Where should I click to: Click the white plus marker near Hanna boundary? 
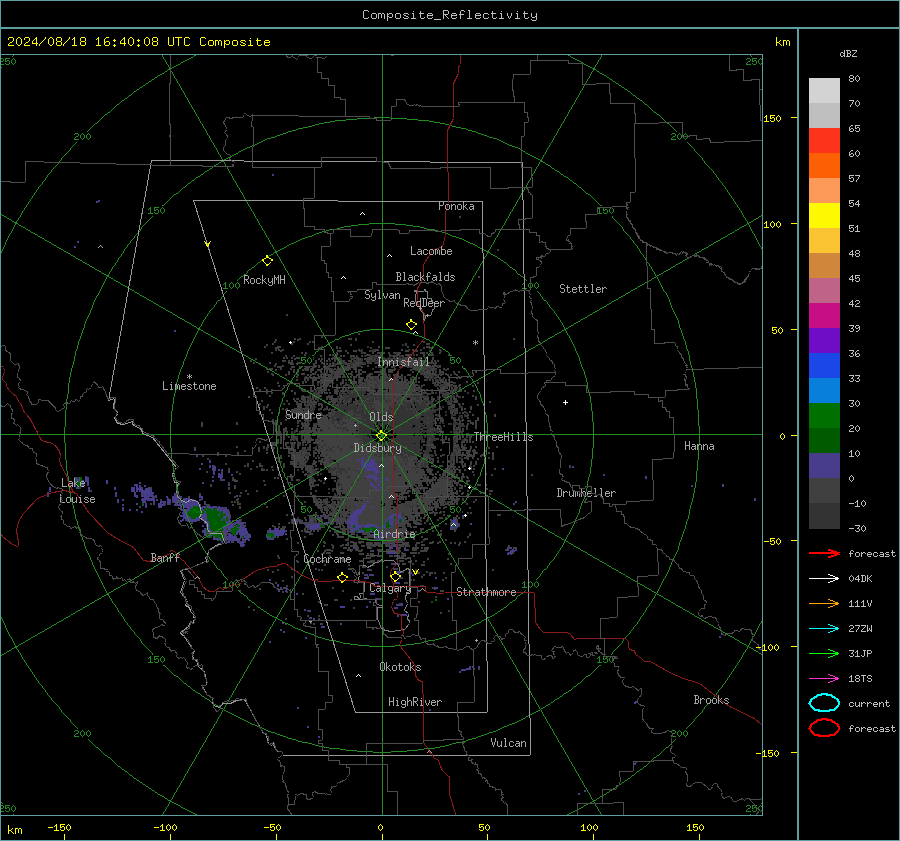(565, 402)
